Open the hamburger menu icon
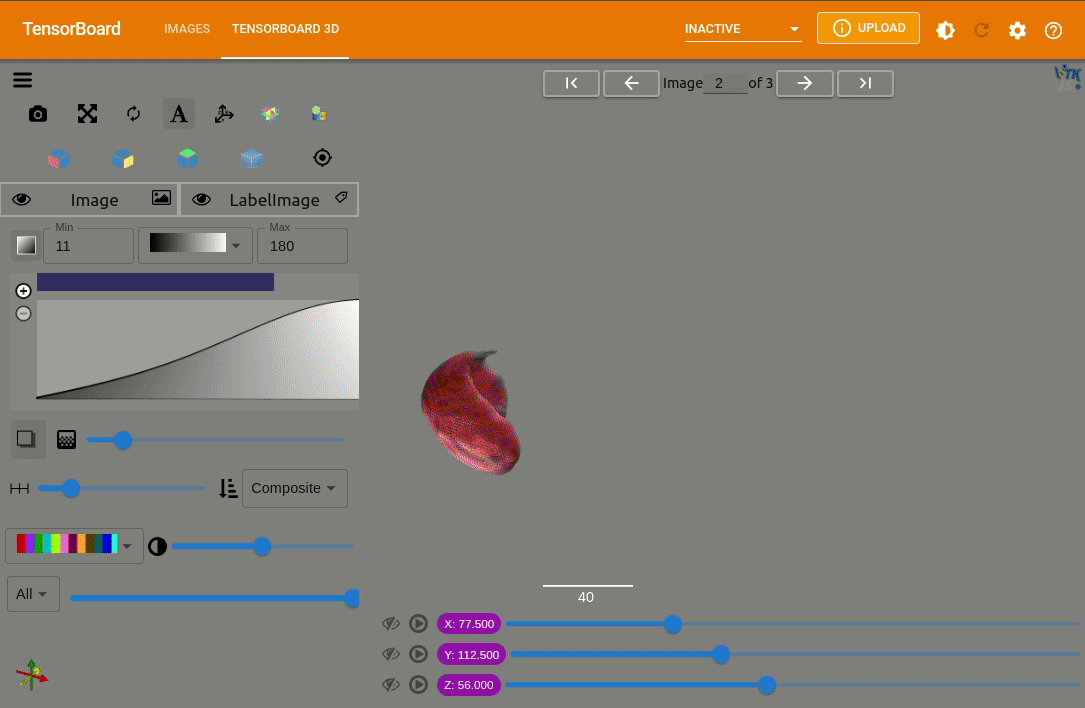 coord(22,80)
